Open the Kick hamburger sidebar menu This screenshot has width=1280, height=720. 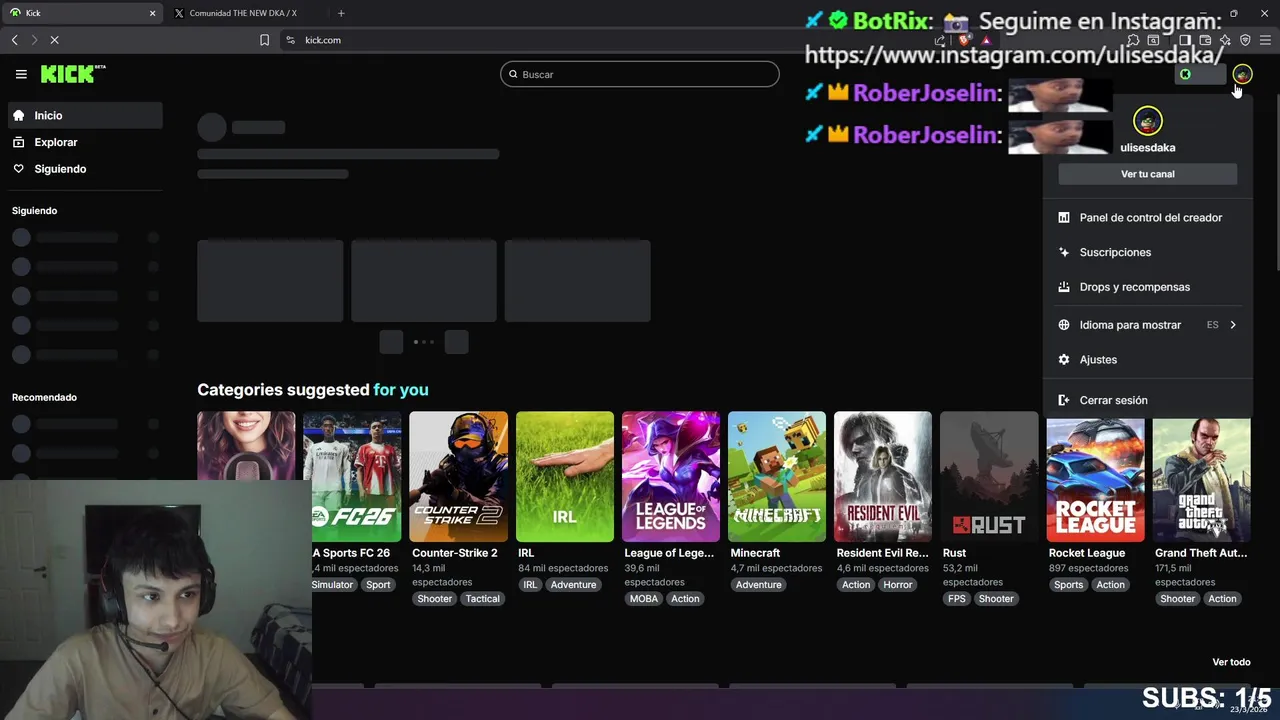click(x=21, y=74)
